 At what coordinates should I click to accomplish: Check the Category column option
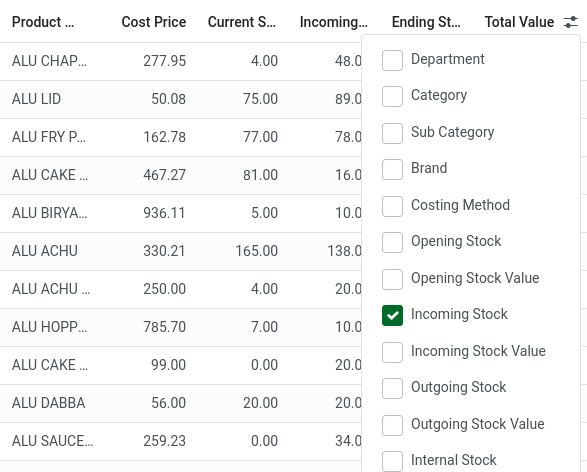392,97
